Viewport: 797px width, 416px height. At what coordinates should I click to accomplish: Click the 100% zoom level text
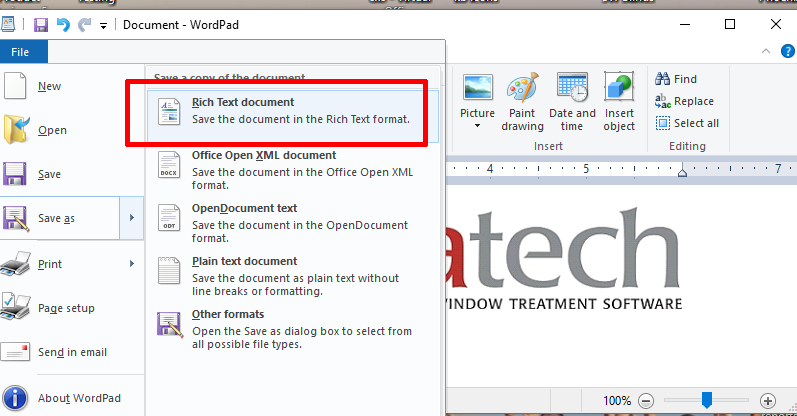(x=617, y=401)
